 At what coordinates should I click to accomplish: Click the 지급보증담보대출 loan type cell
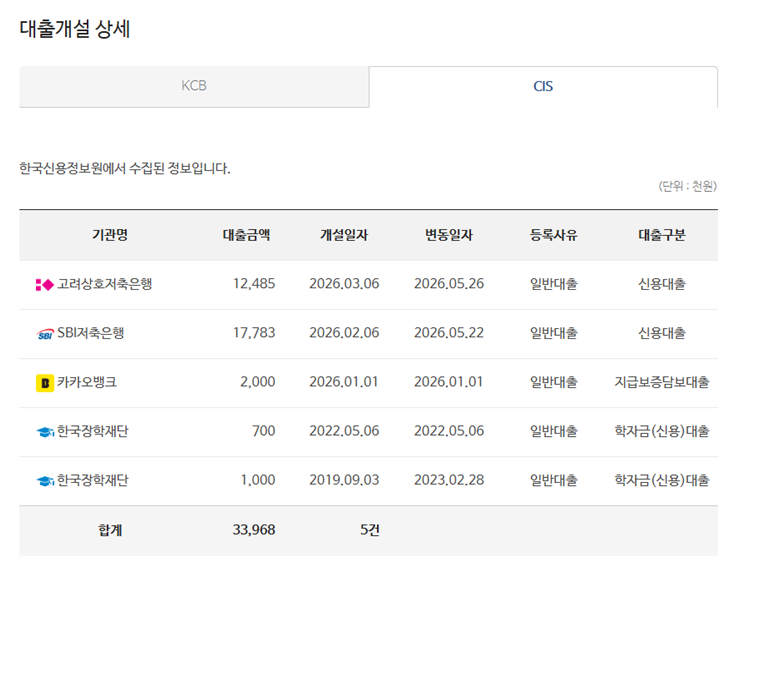point(662,382)
